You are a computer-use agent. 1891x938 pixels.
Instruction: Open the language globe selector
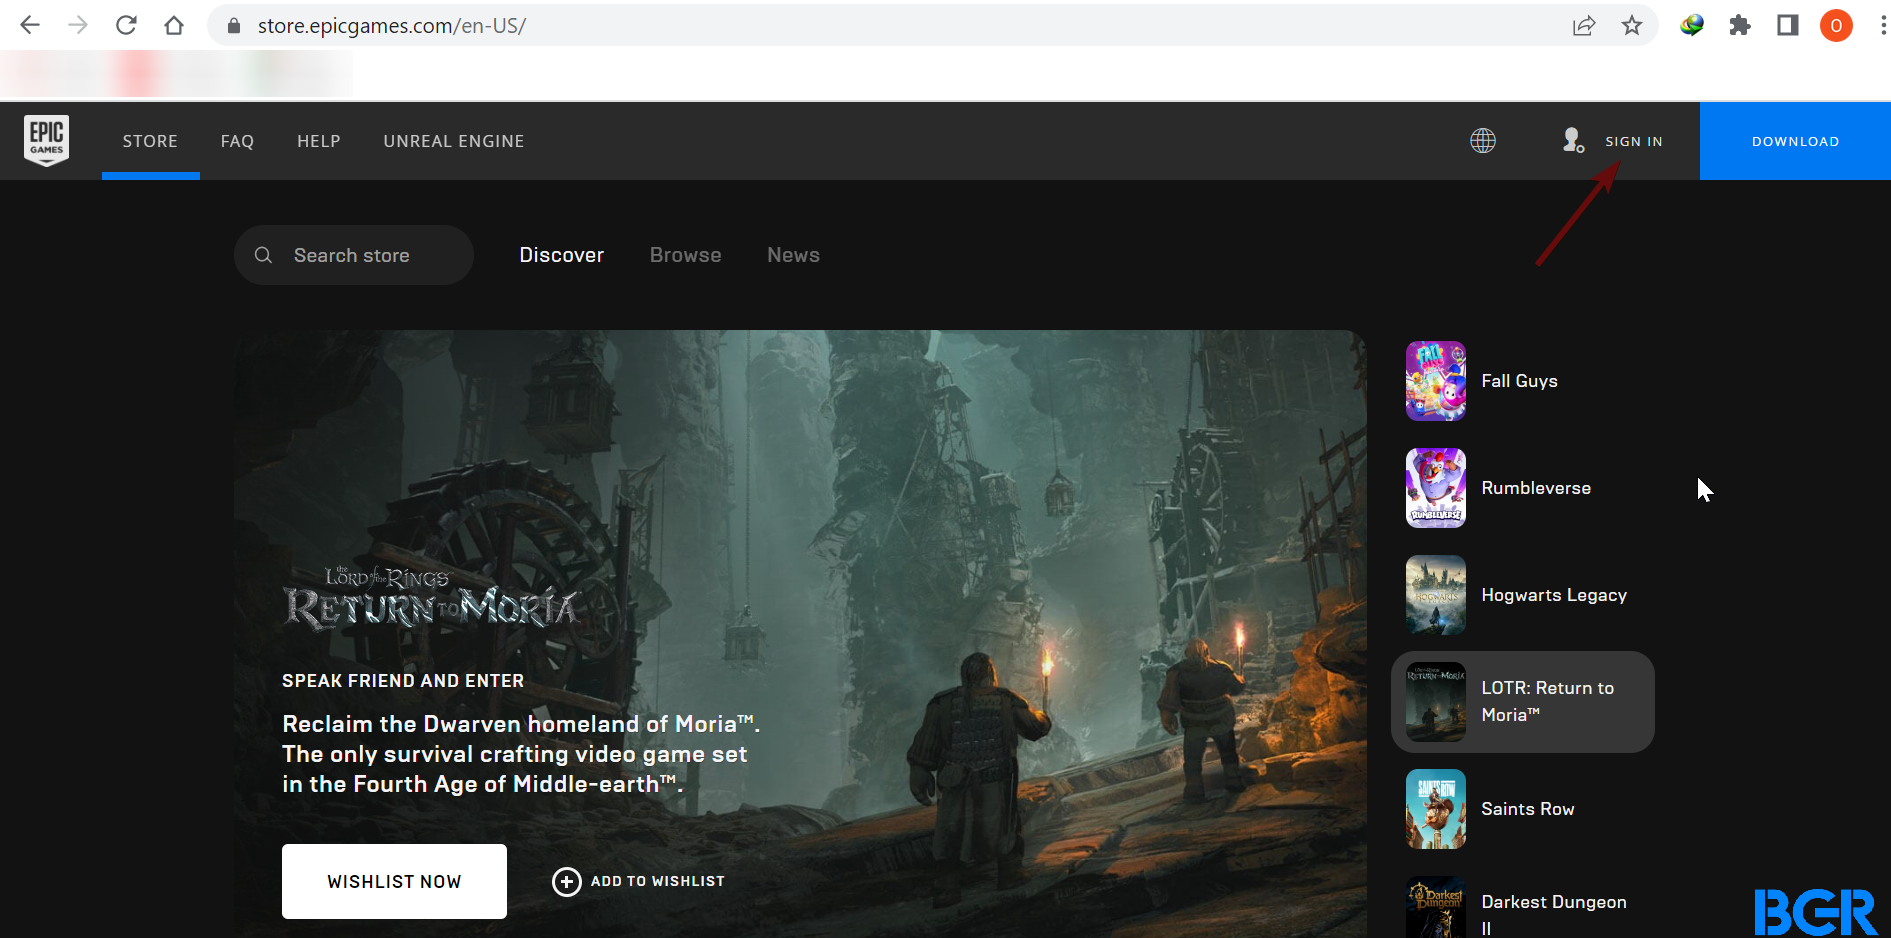click(x=1483, y=141)
